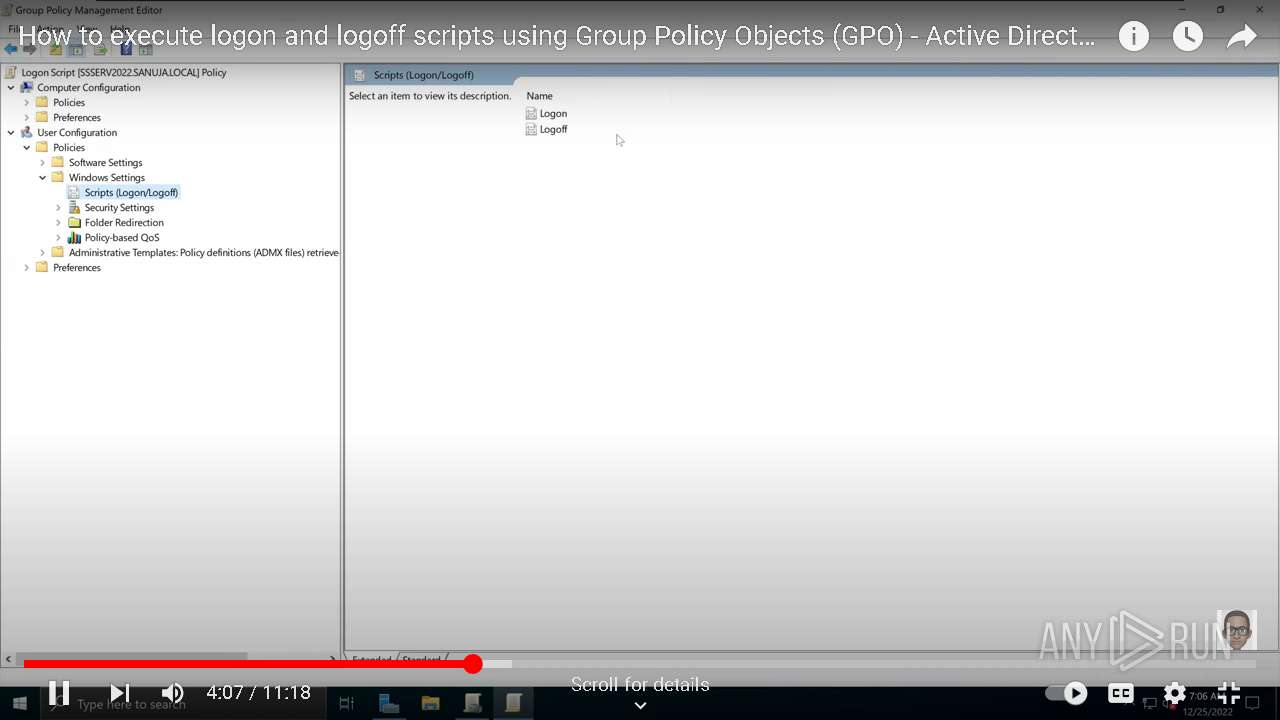Click the red progress bar scrubber
Image resolution: width=1280 pixels, height=720 pixels.
tap(473, 663)
